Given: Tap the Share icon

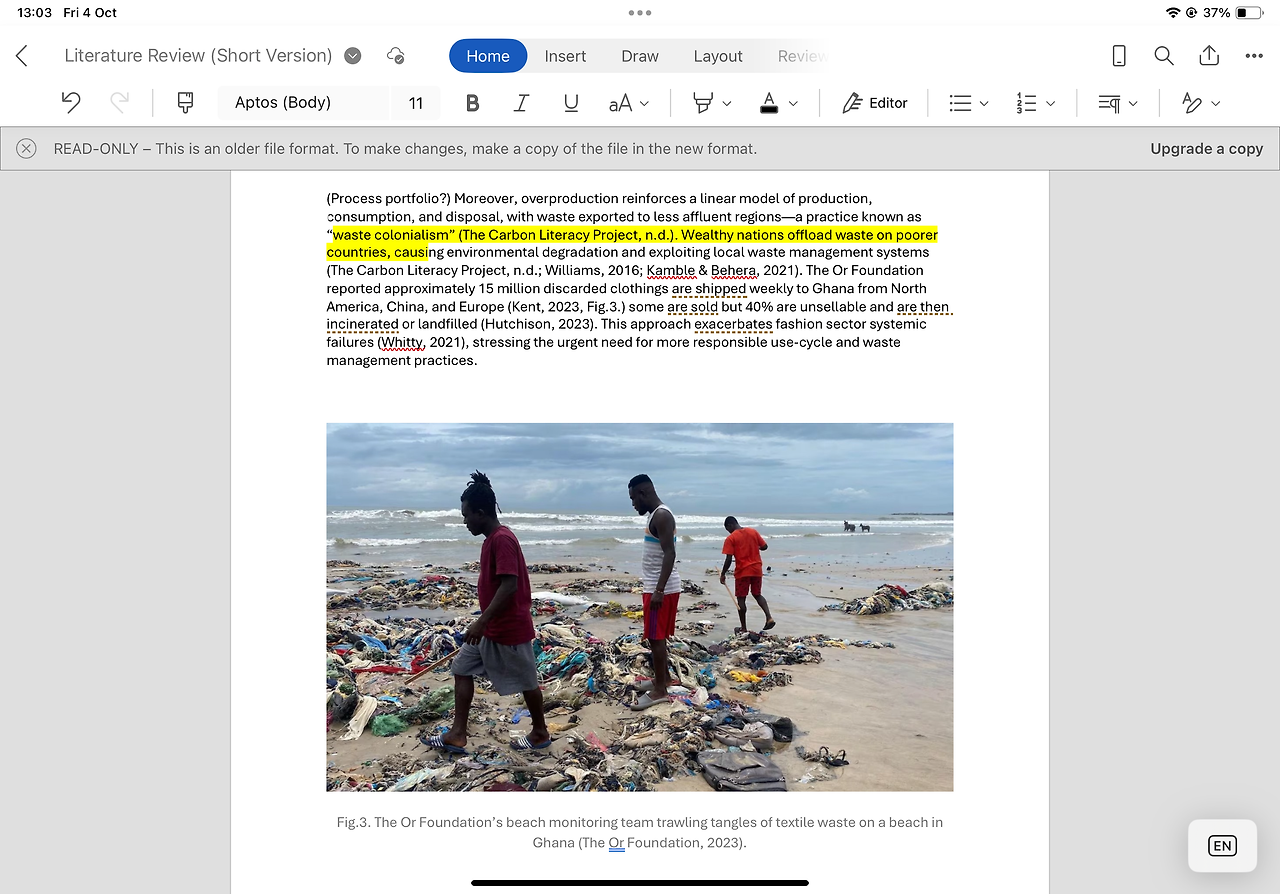Looking at the screenshot, I should 1209,56.
